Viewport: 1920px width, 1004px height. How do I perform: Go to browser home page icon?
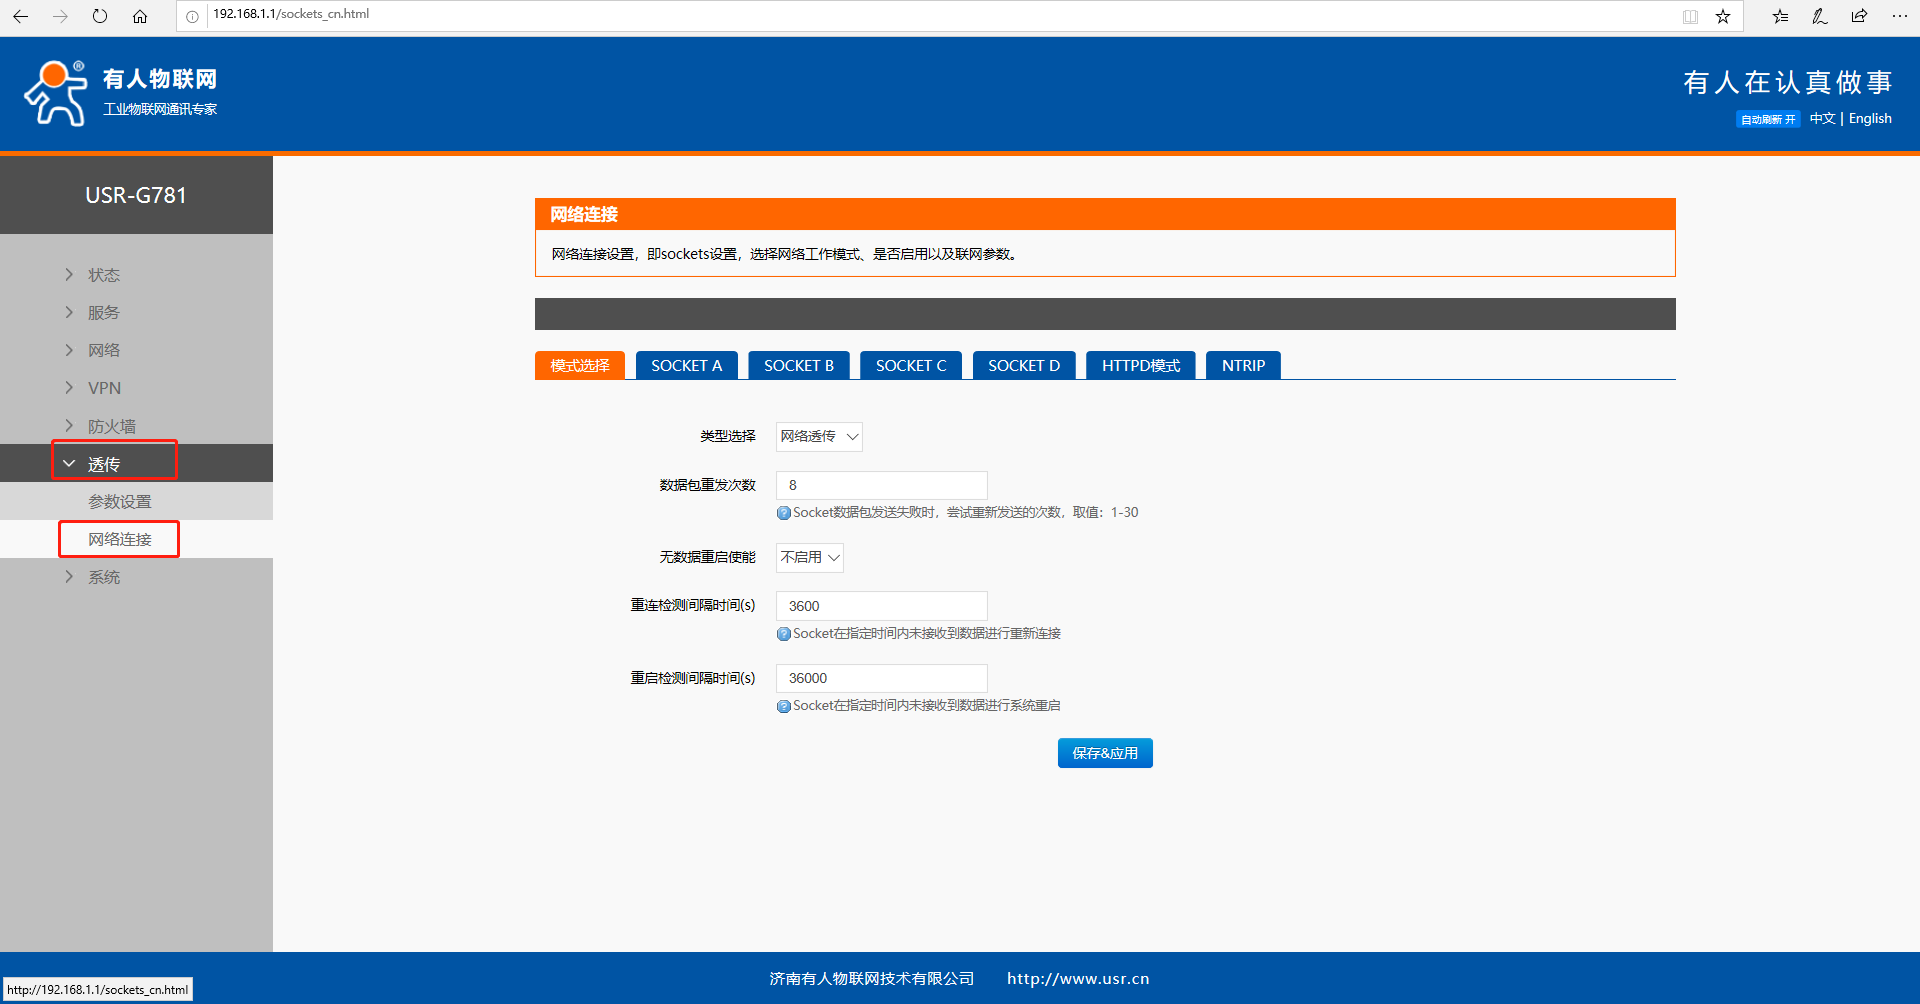[140, 16]
